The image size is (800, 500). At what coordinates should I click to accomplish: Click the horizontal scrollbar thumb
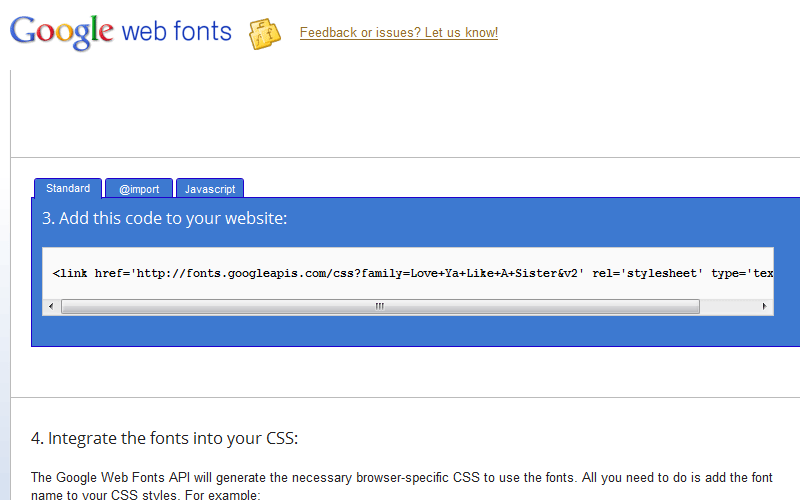click(380, 306)
